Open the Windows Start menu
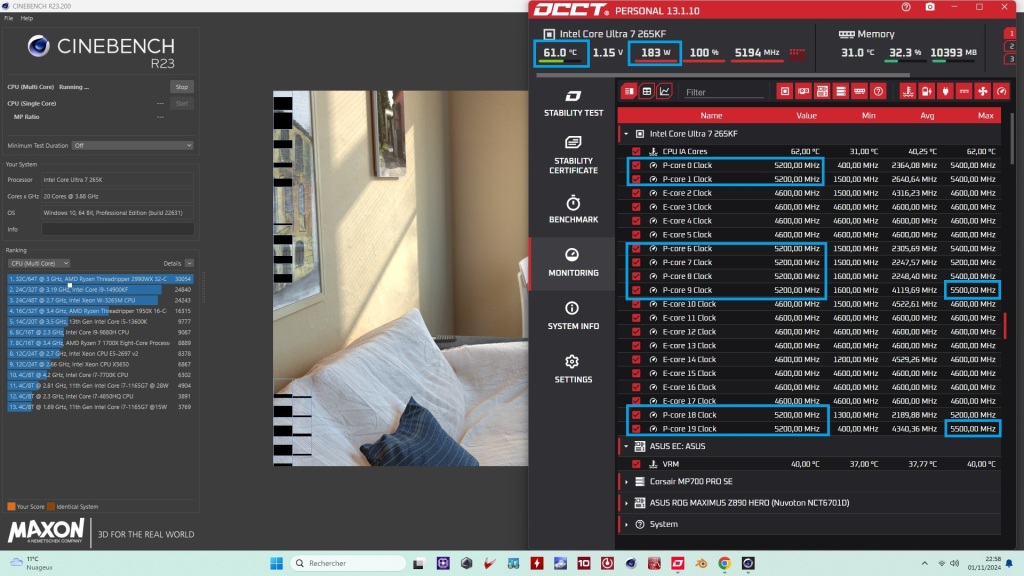1024x576 pixels. [x=276, y=563]
